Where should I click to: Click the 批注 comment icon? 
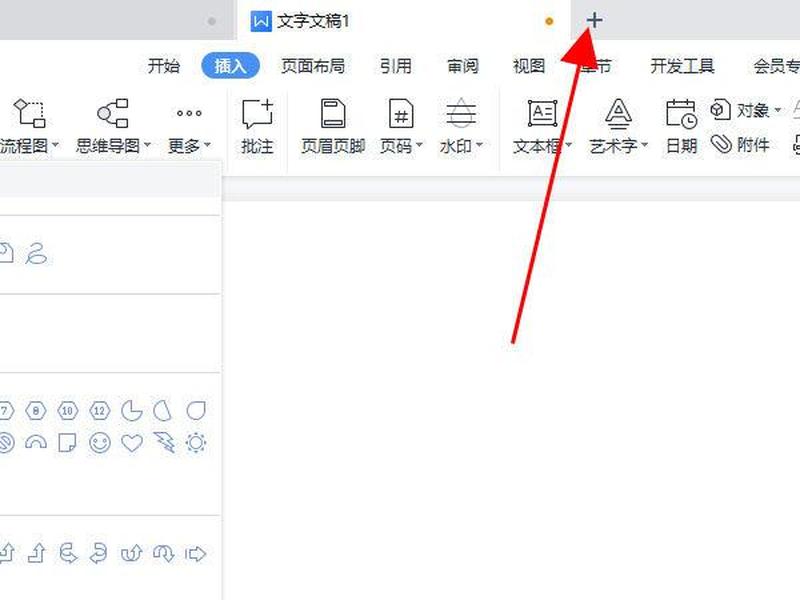(x=257, y=114)
